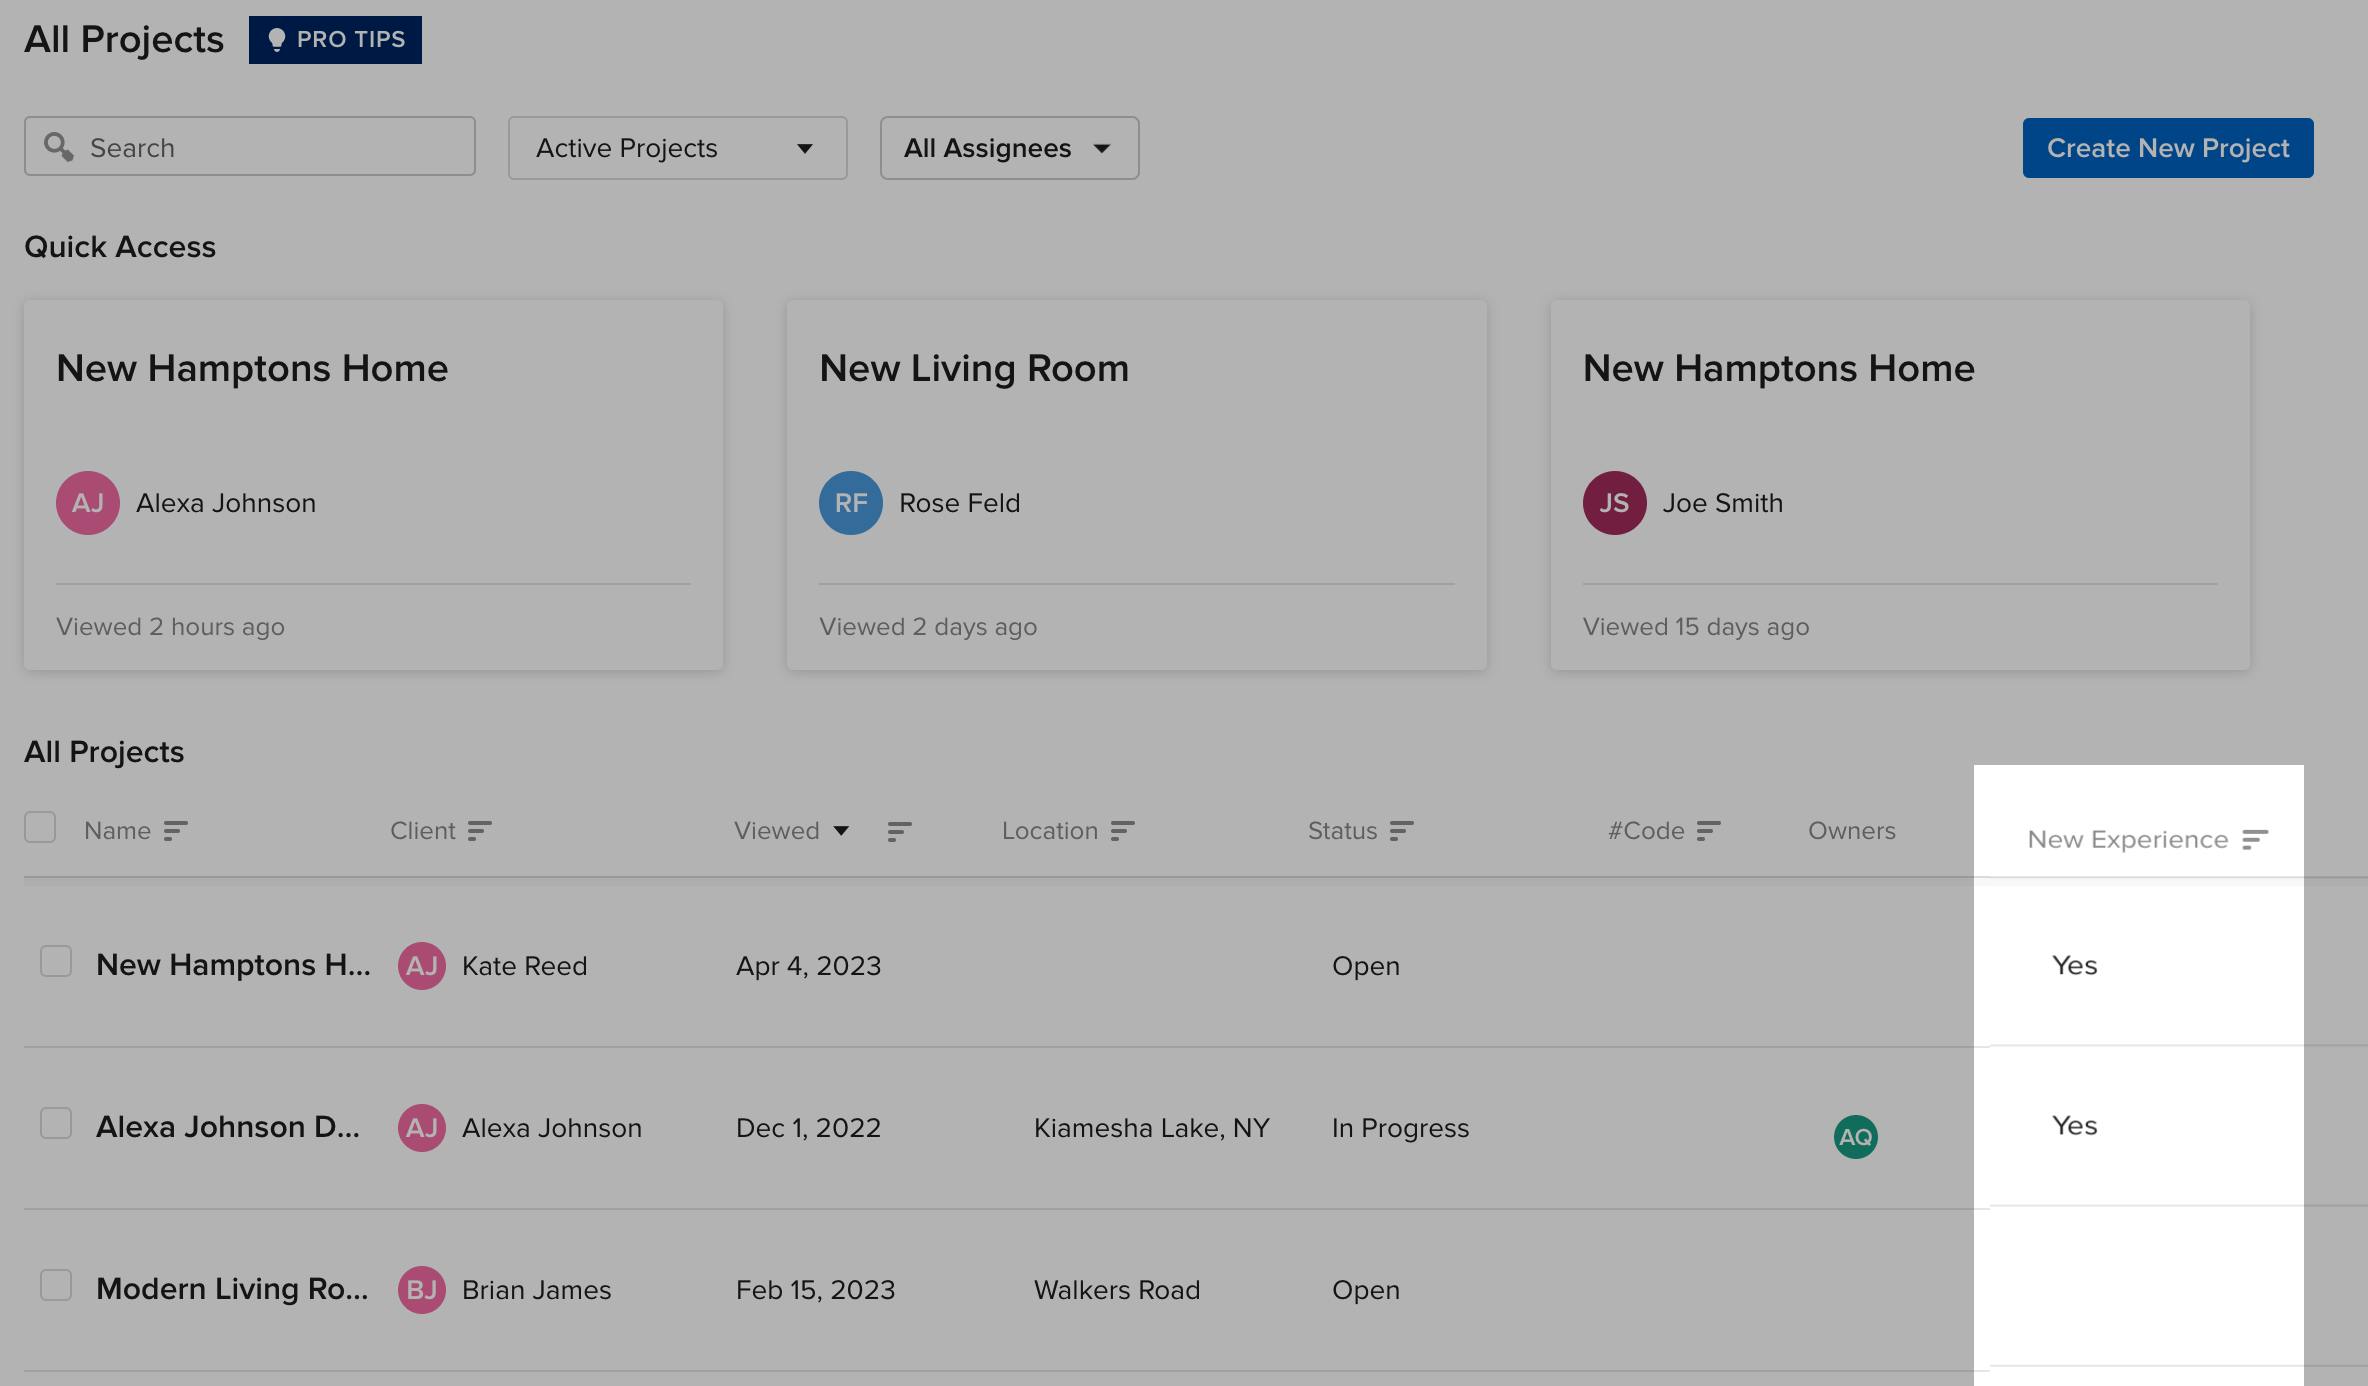This screenshot has height=1386, width=2368.
Task: Sort the table by Client column
Action: tap(480, 830)
